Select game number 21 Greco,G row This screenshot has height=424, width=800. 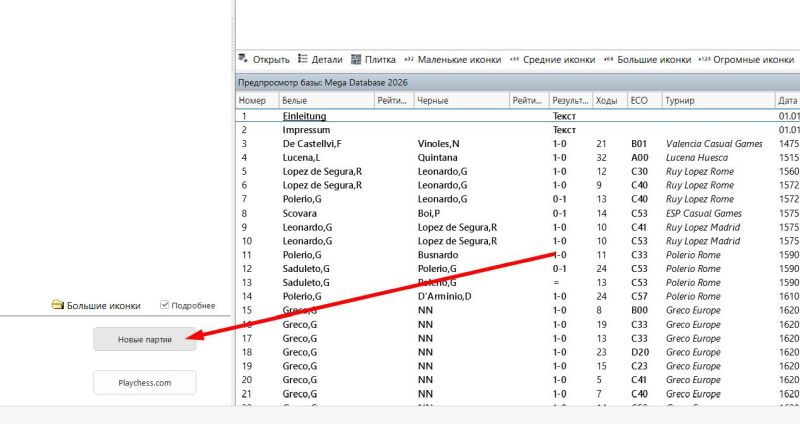518,394
